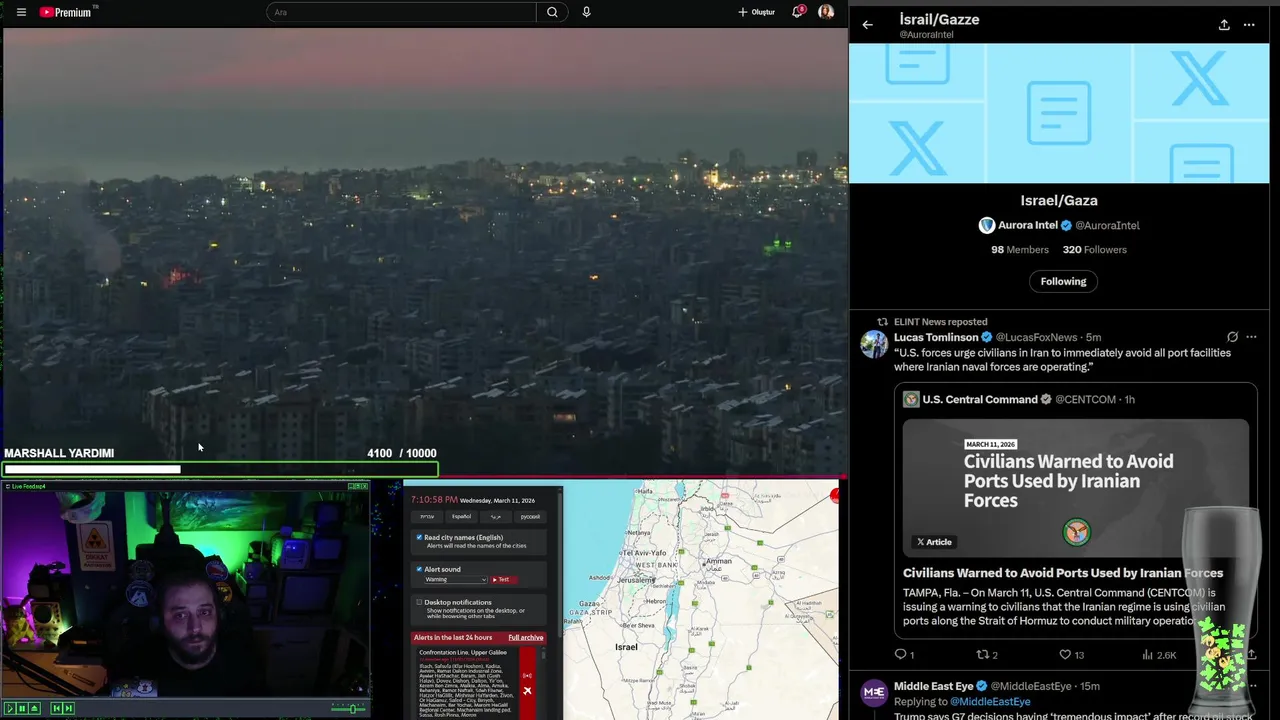
Task: Click the Live Feed eject button
Action: tap(35, 708)
